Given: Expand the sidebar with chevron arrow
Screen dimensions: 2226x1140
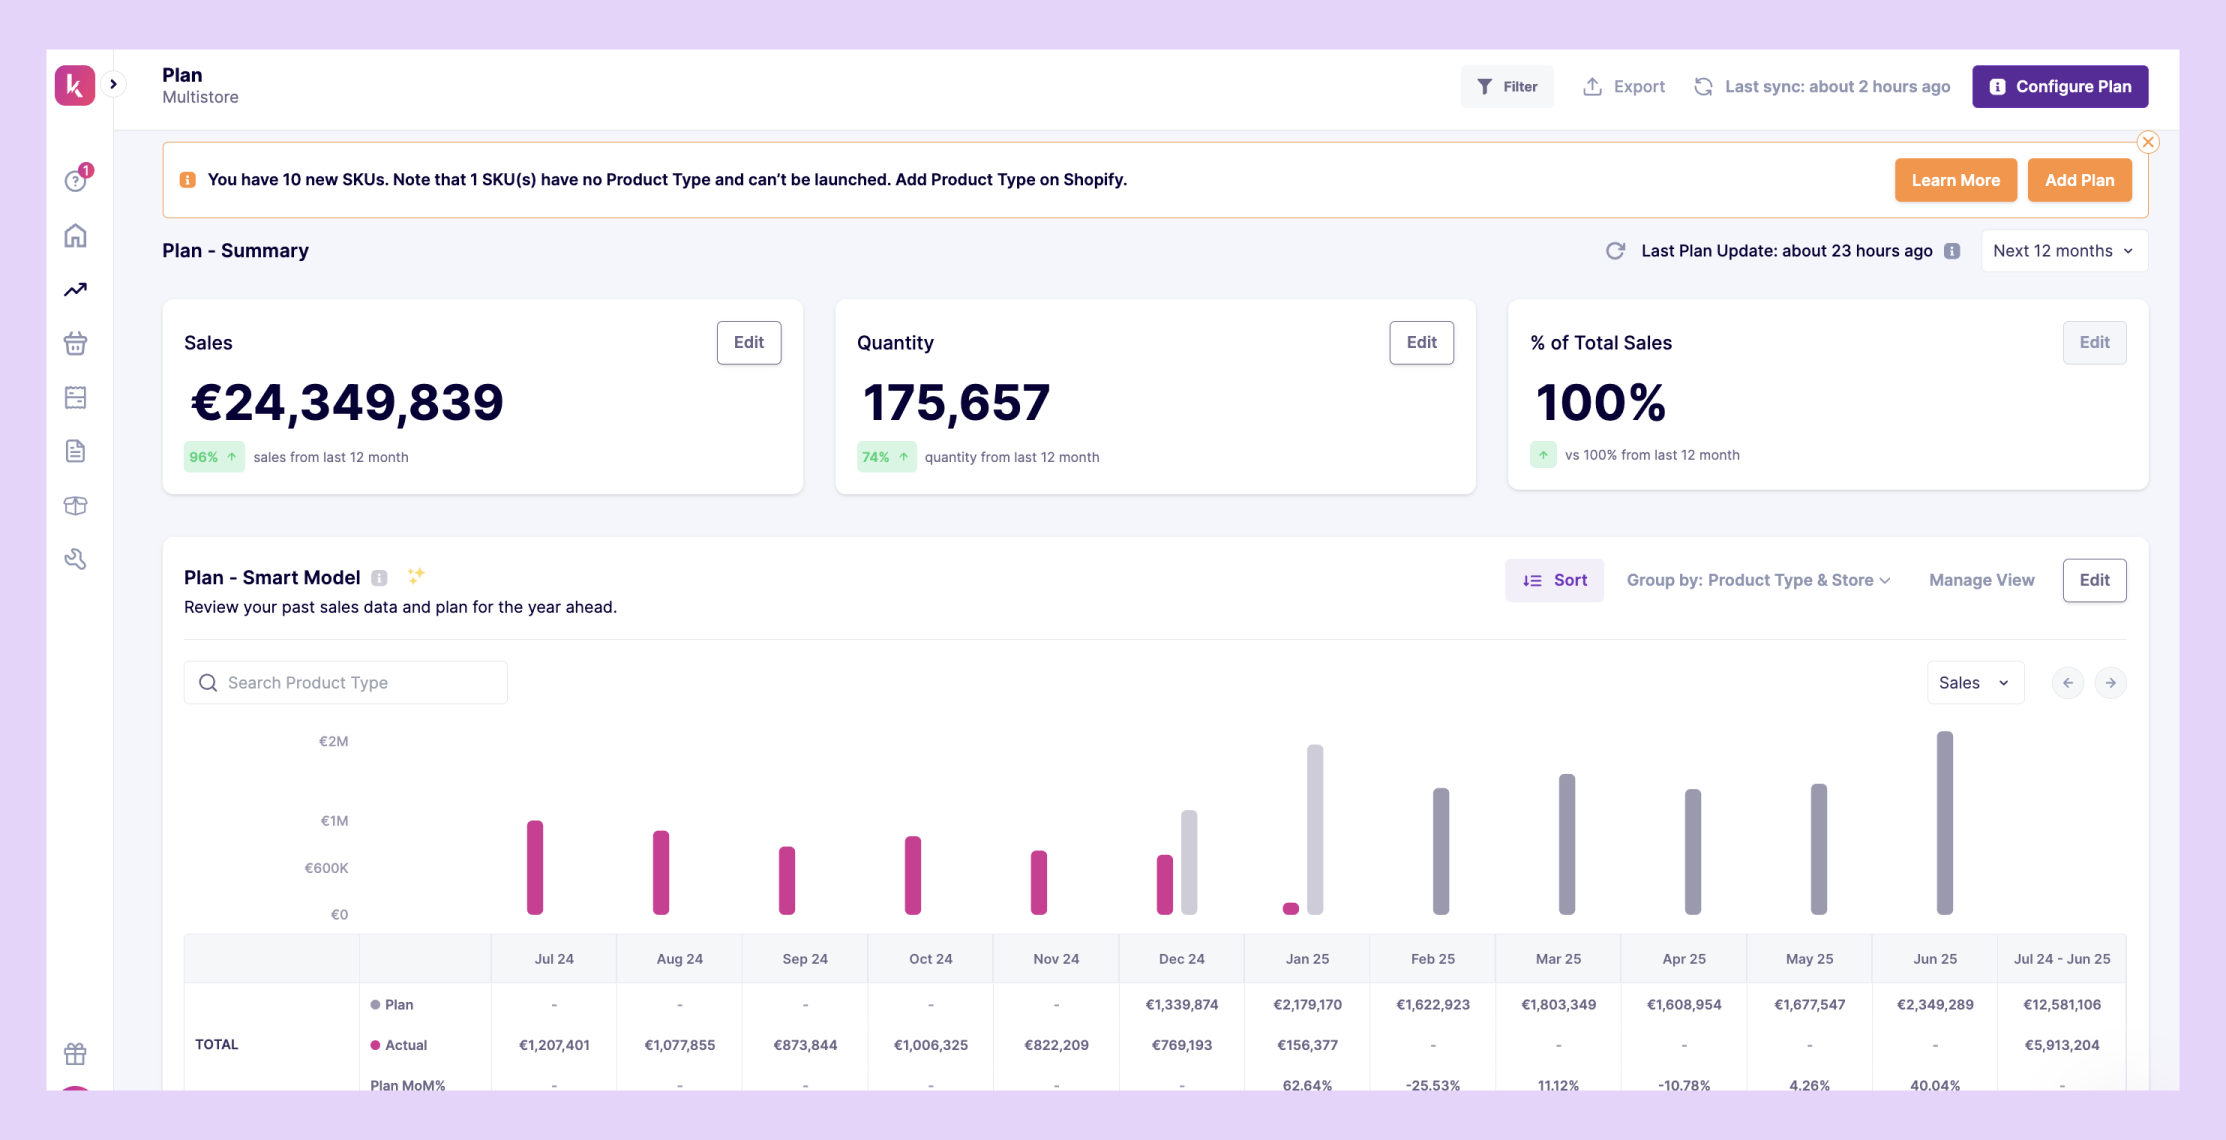Looking at the screenshot, I should click(x=113, y=85).
